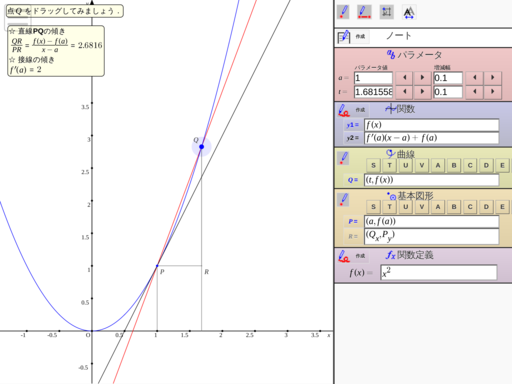Click the fit-to-frame icon in top toolbar
The height and width of the screenshot is (384, 512).
click(387, 12)
